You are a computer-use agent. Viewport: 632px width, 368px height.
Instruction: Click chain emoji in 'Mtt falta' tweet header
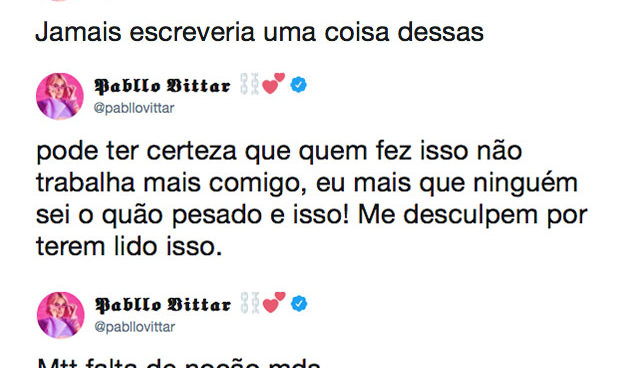tap(249, 303)
